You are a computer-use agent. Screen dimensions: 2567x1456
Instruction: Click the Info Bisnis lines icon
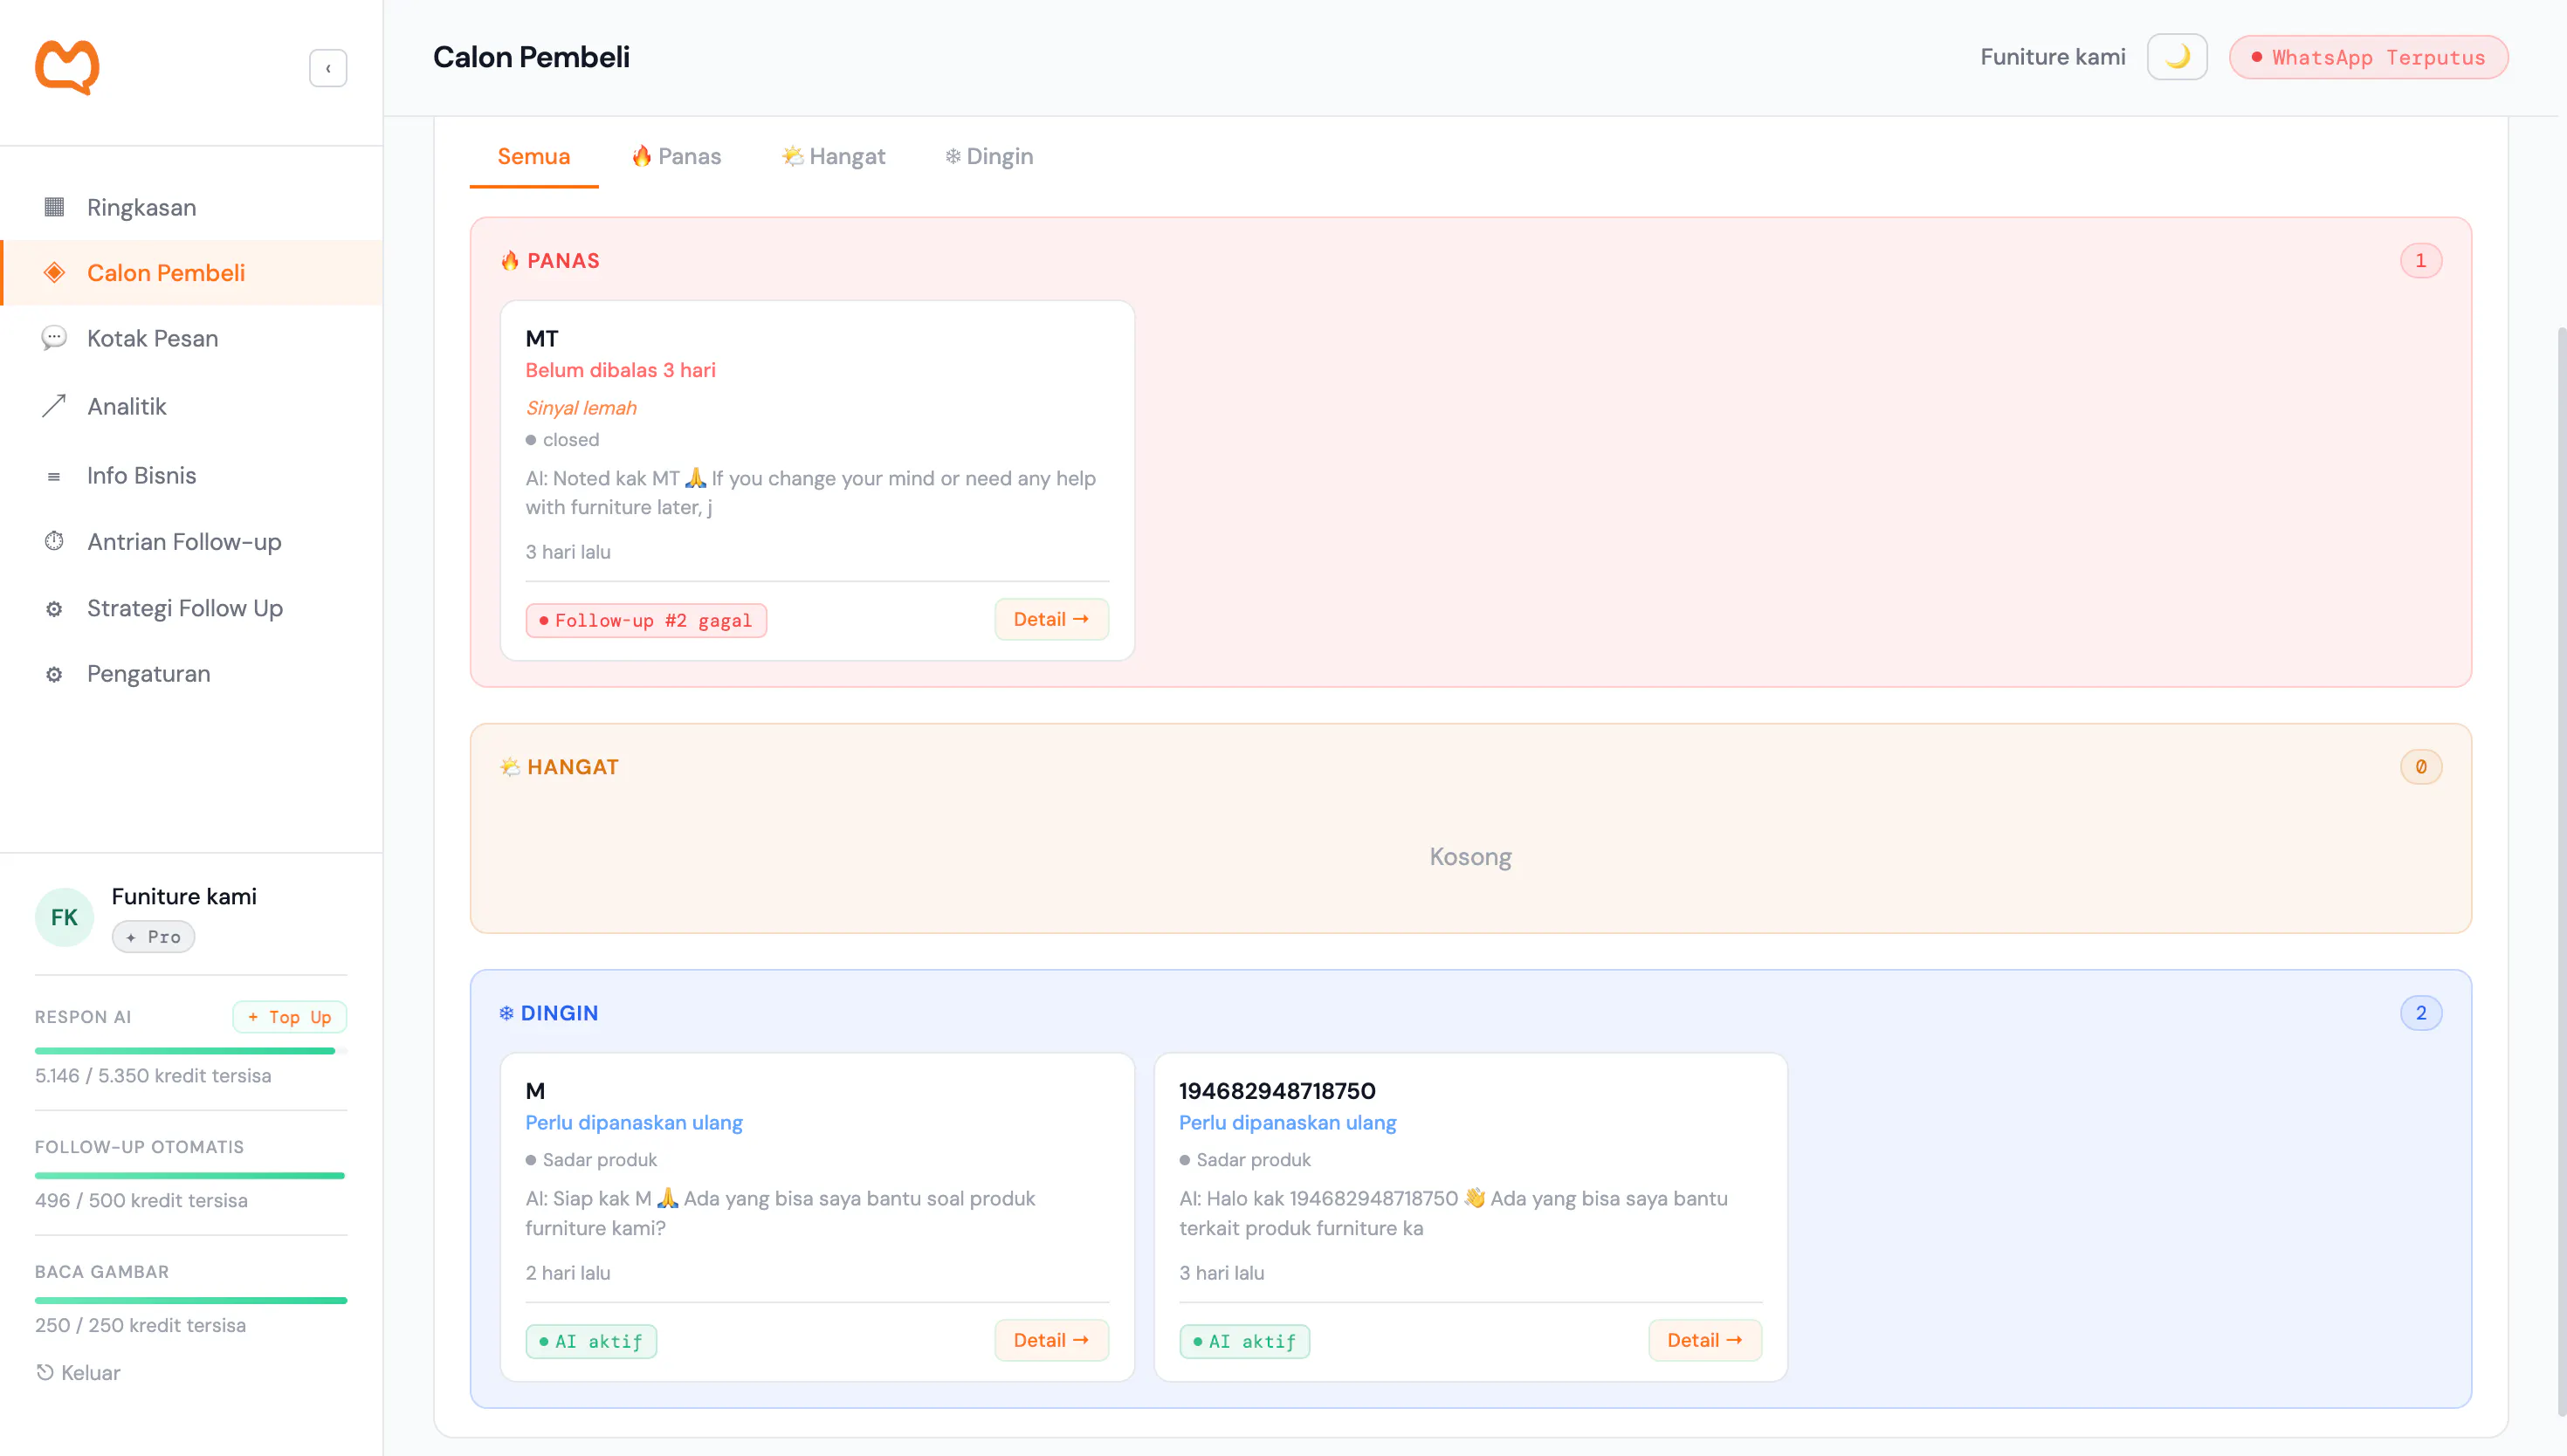point(54,476)
